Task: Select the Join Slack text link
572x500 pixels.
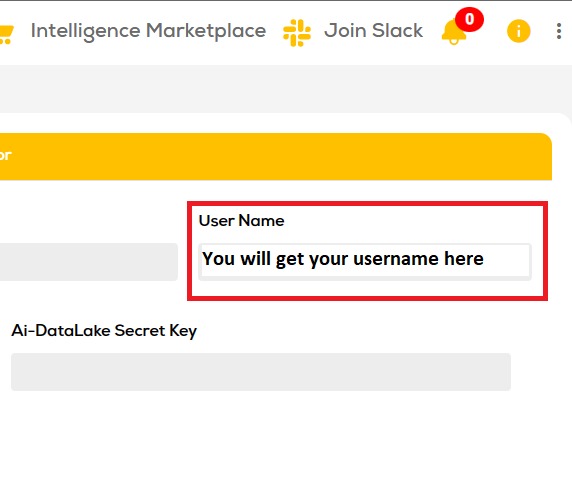Action: click(374, 30)
